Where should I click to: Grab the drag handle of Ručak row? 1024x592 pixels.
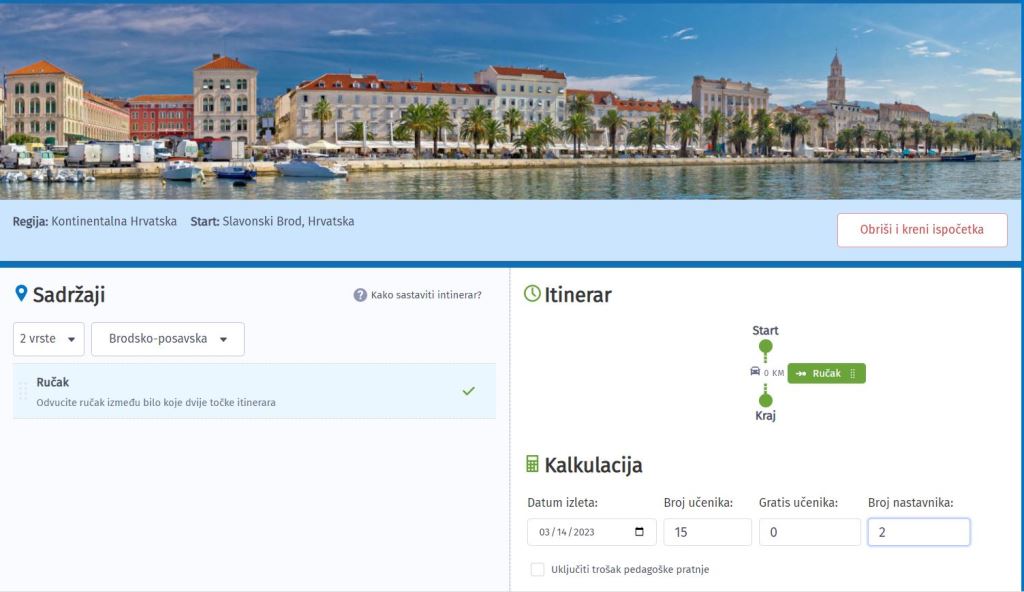click(x=23, y=391)
